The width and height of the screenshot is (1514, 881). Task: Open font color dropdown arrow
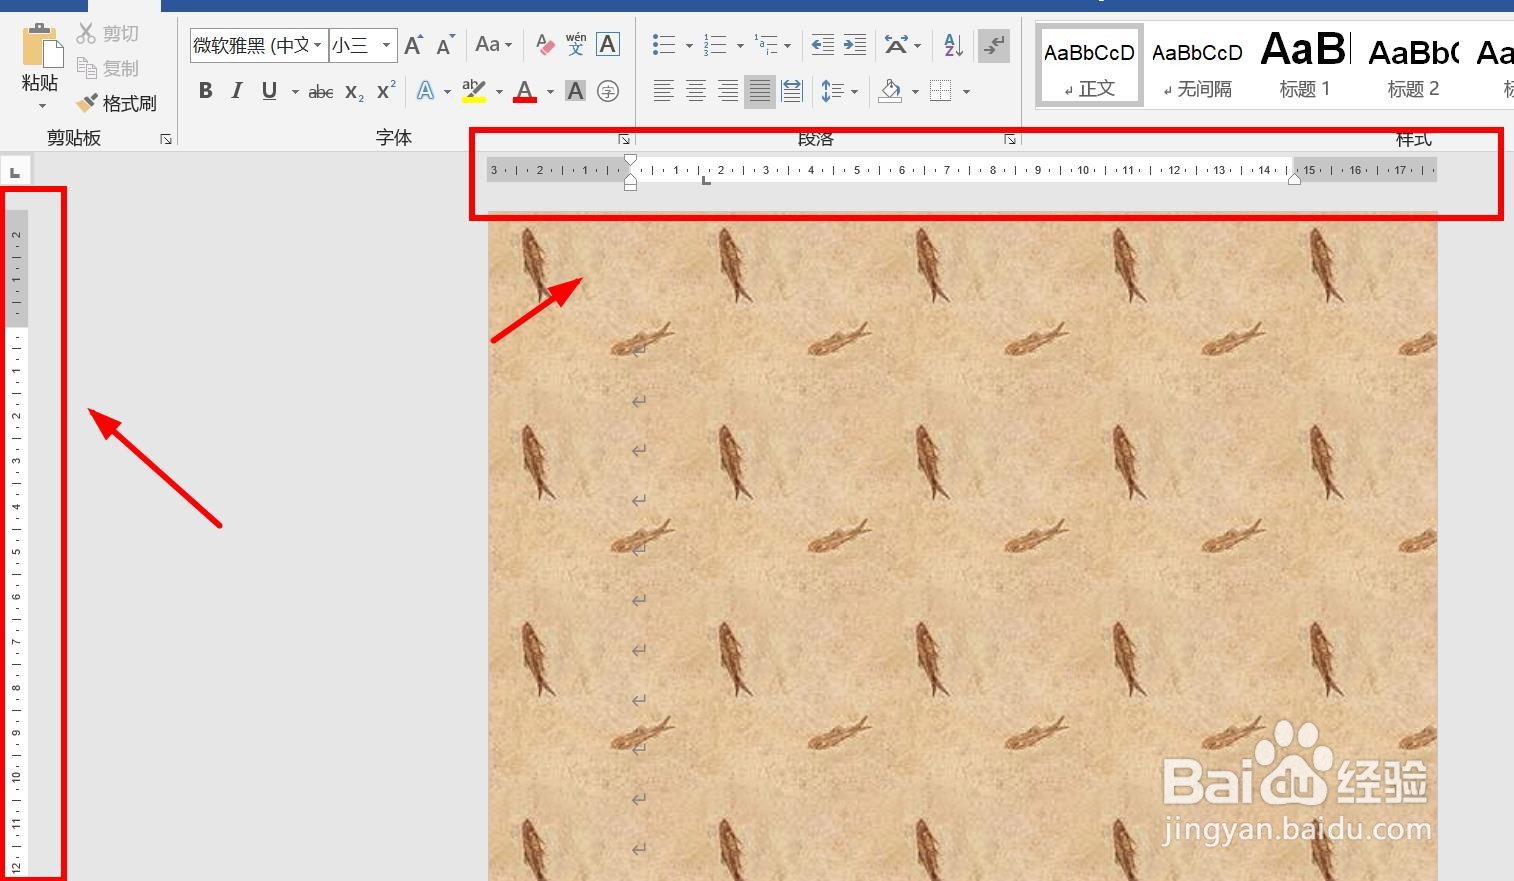(x=550, y=92)
